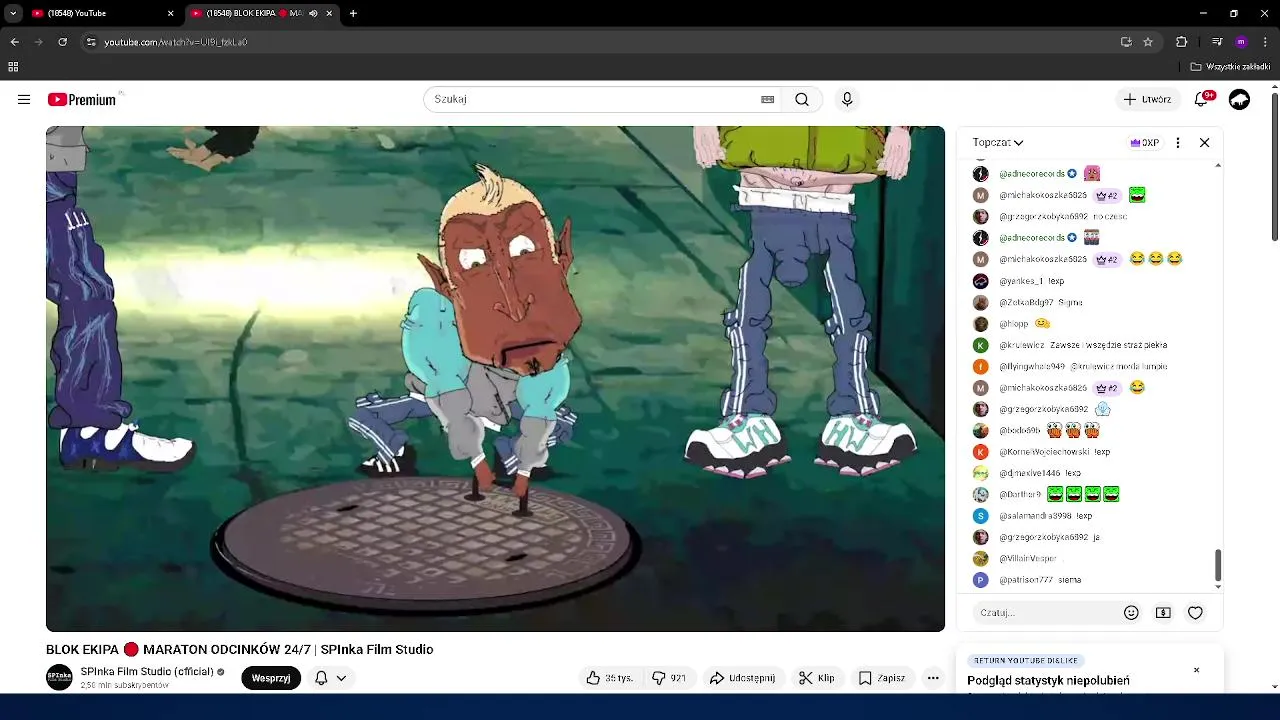
Task: Open the notifications bell with the 9+ badge
Action: [x=1203, y=99]
